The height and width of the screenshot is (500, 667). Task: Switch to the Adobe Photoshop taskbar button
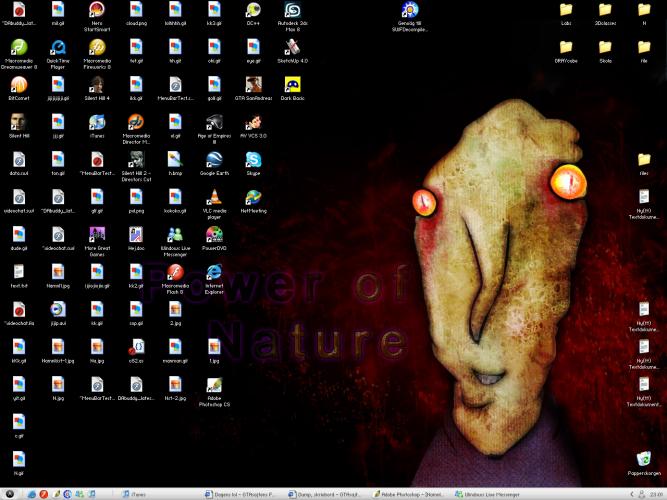point(409,494)
